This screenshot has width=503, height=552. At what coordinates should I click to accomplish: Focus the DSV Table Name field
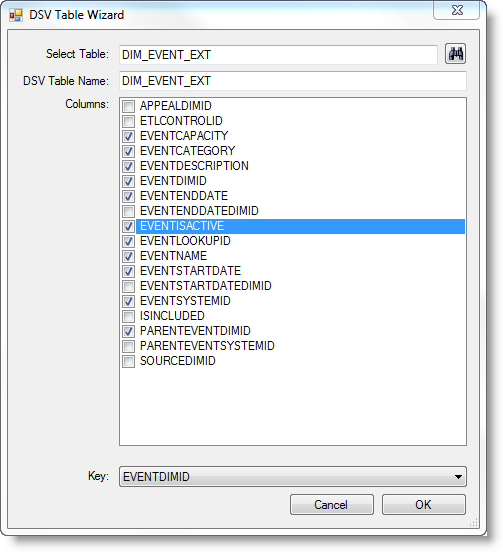pos(293,81)
